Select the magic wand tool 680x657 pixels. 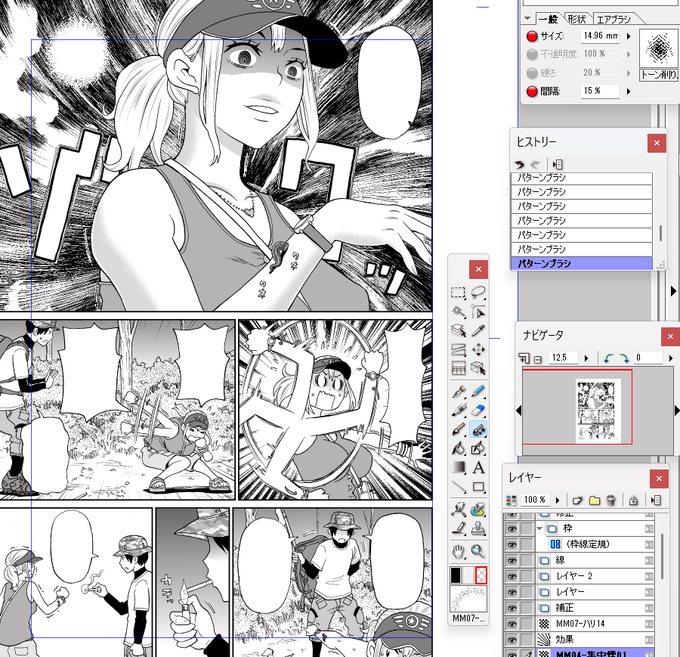(458, 312)
